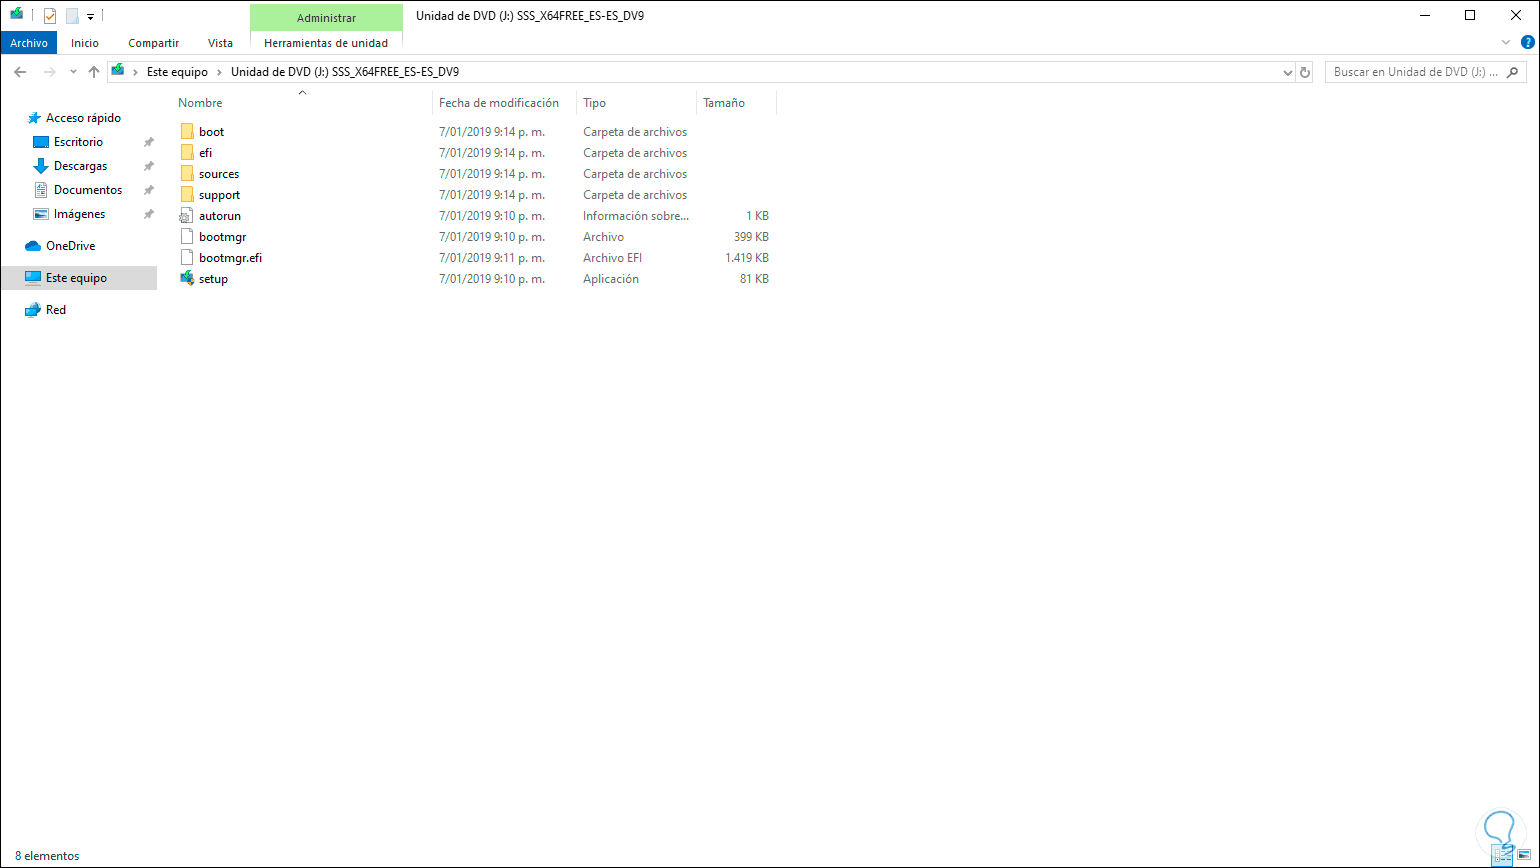Open the Herramientas de unidad tab
Screen dimensions: 1540x868
pyautogui.click(x=326, y=43)
